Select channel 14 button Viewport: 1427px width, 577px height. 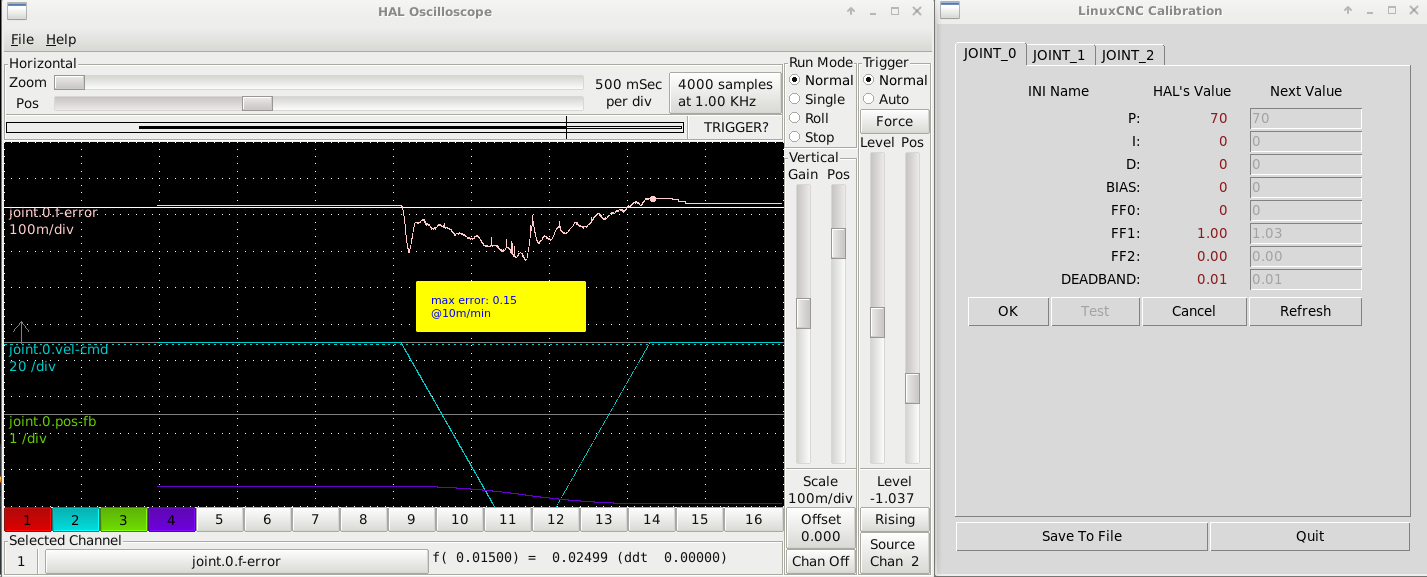point(652,519)
